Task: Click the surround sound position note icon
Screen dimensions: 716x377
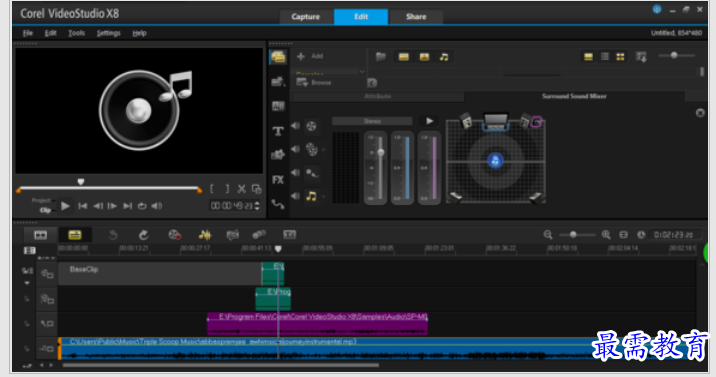Action: click(x=495, y=161)
